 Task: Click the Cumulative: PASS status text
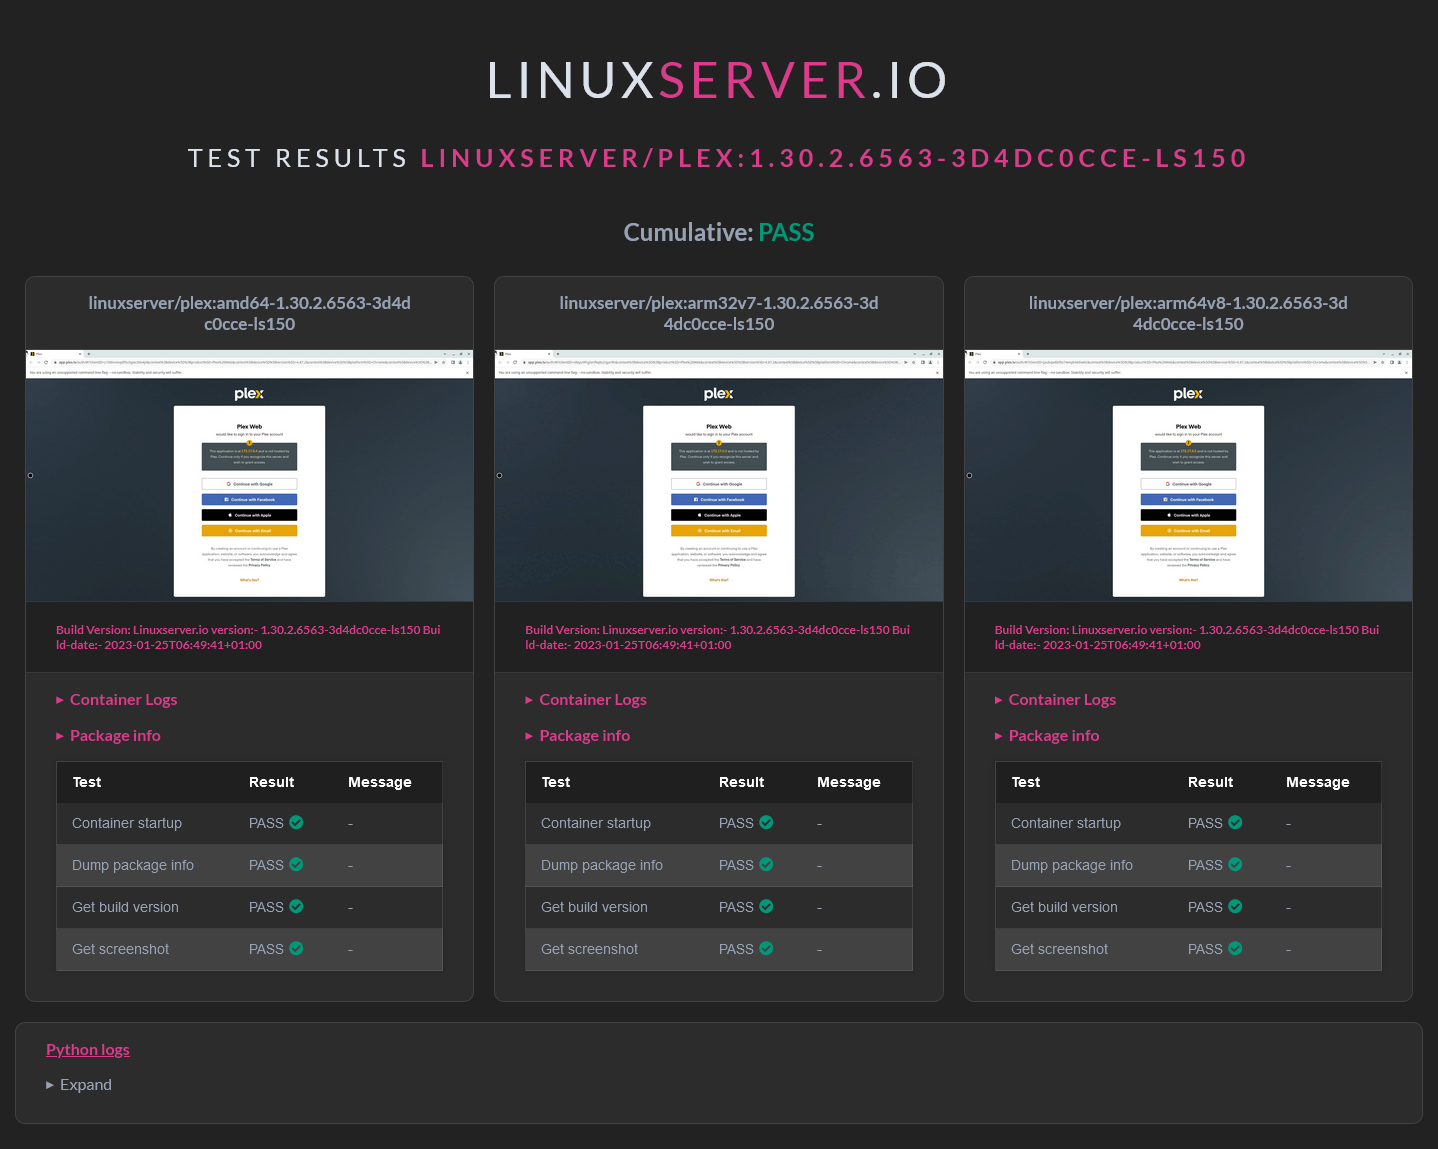click(x=719, y=232)
